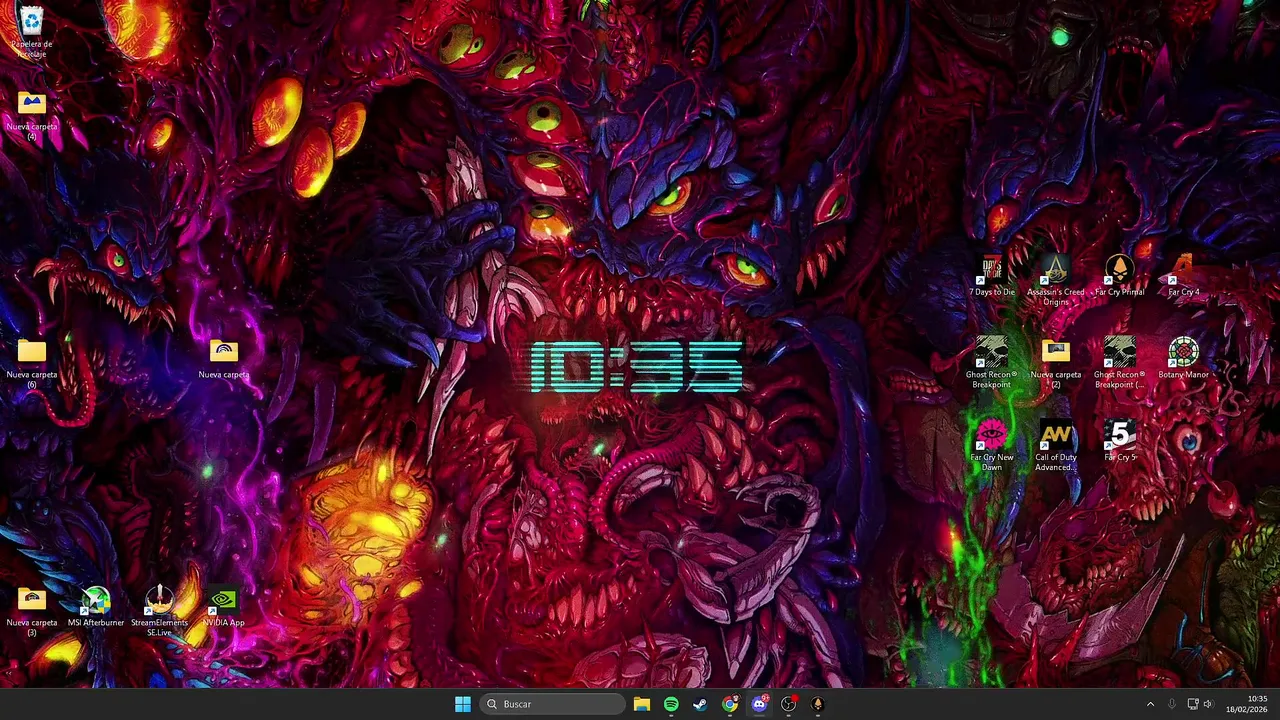Select the Far Cry Primal desktop shortcut
The height and width of the screenshot is (720, 1280).
(1119, 276)
